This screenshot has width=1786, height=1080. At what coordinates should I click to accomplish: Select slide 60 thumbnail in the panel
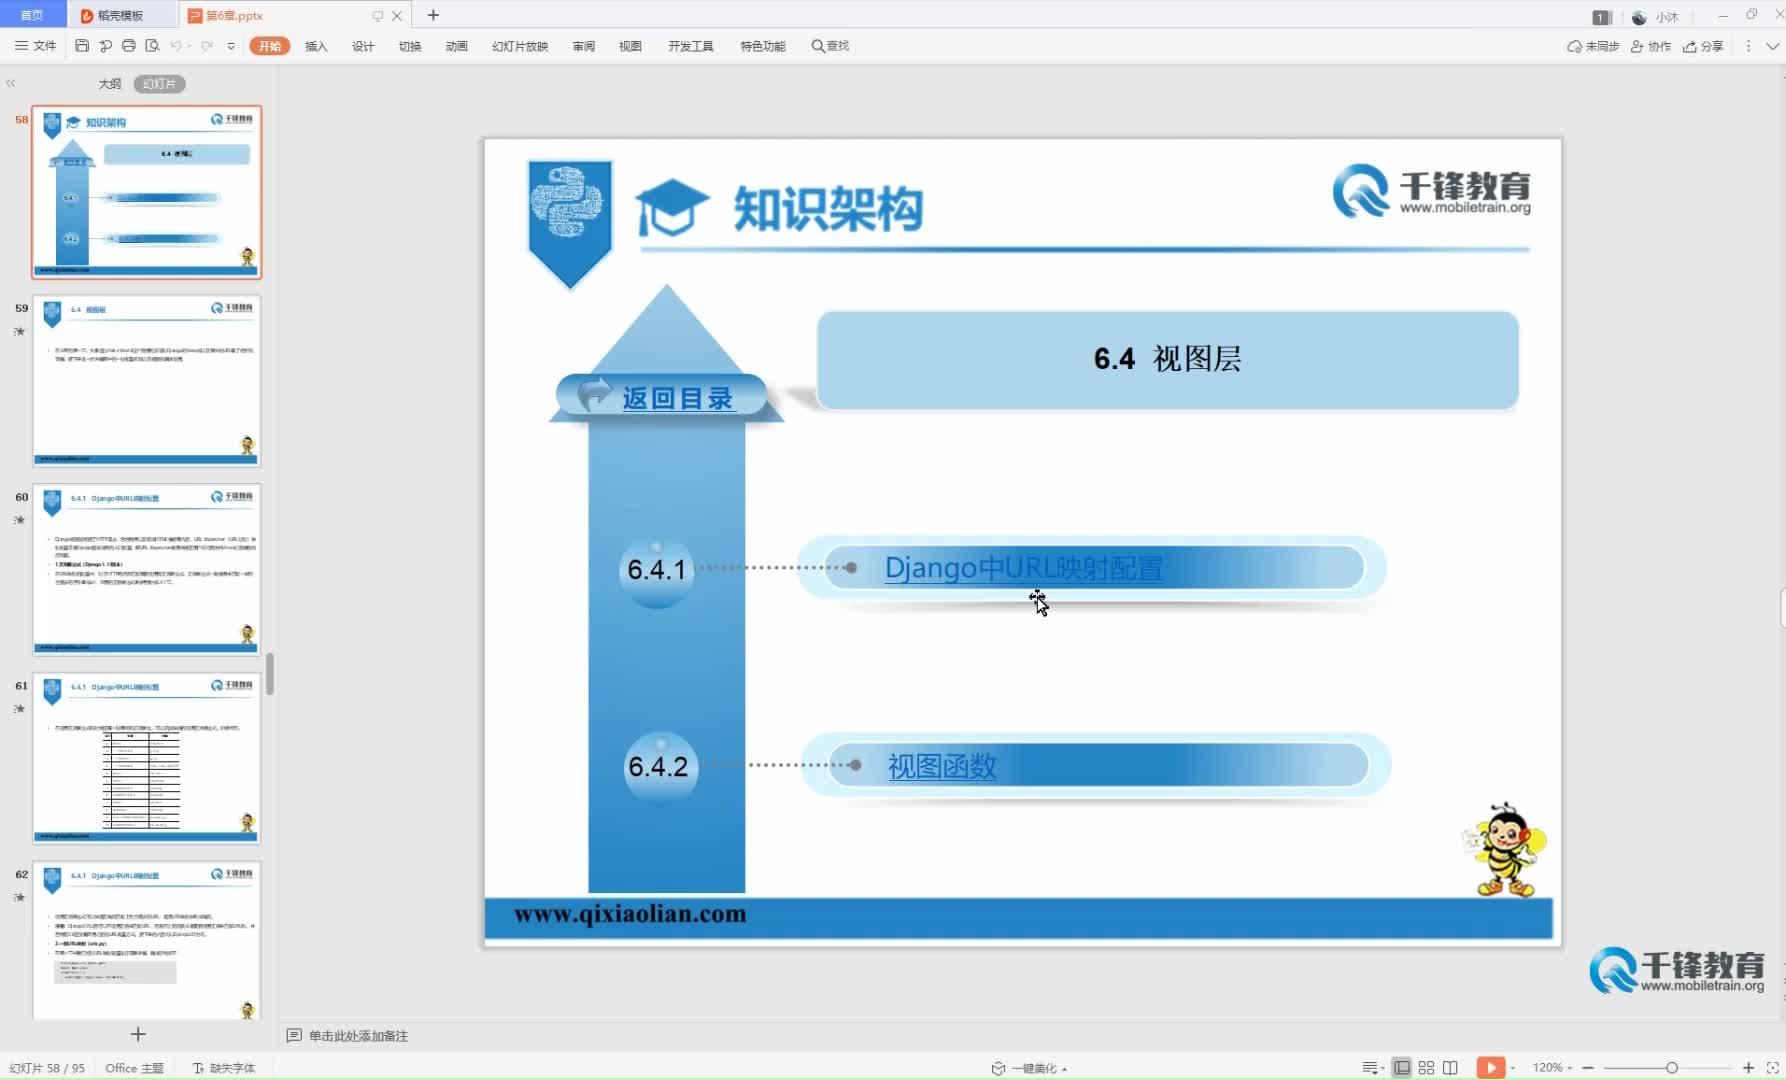click(146, 570)
